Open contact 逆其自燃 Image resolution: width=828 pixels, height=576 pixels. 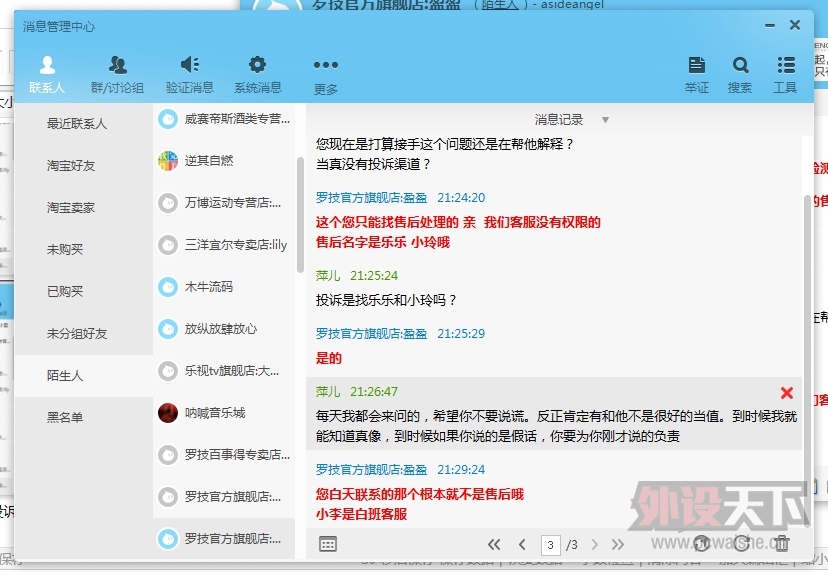(224, 160)
